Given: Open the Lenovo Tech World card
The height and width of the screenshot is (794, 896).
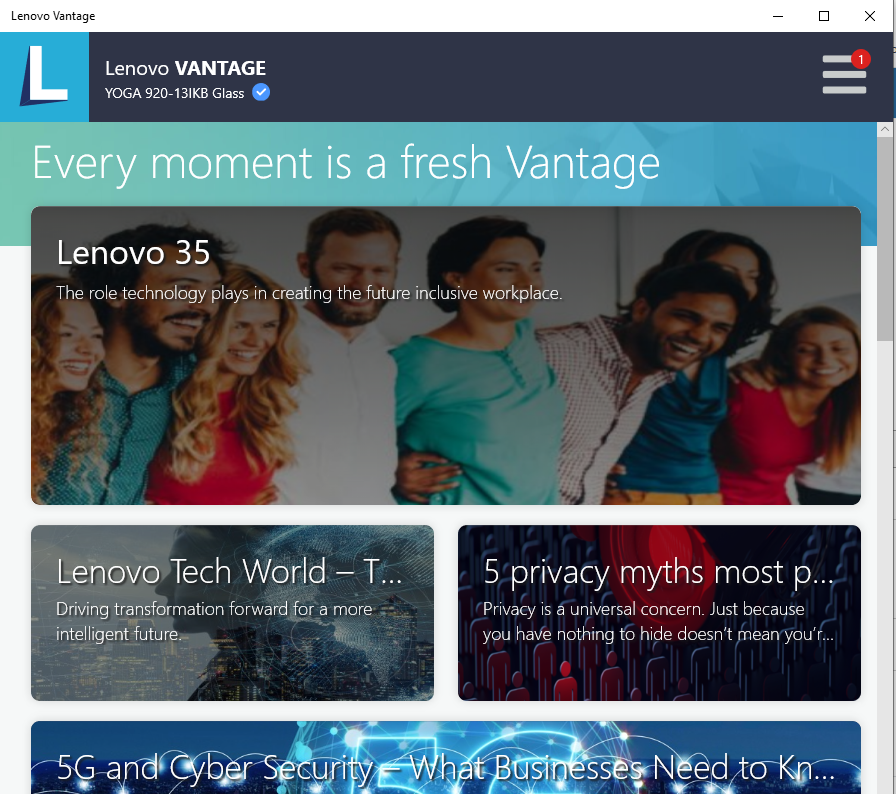Looking at the screenshot, I should click(x=233, y=613).
